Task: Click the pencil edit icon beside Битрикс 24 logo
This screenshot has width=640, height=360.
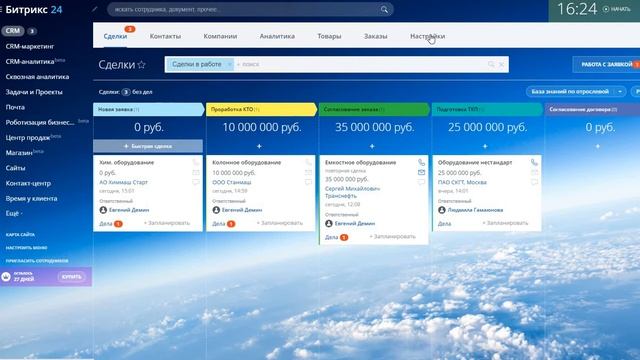Action: [x=95, y=9]
